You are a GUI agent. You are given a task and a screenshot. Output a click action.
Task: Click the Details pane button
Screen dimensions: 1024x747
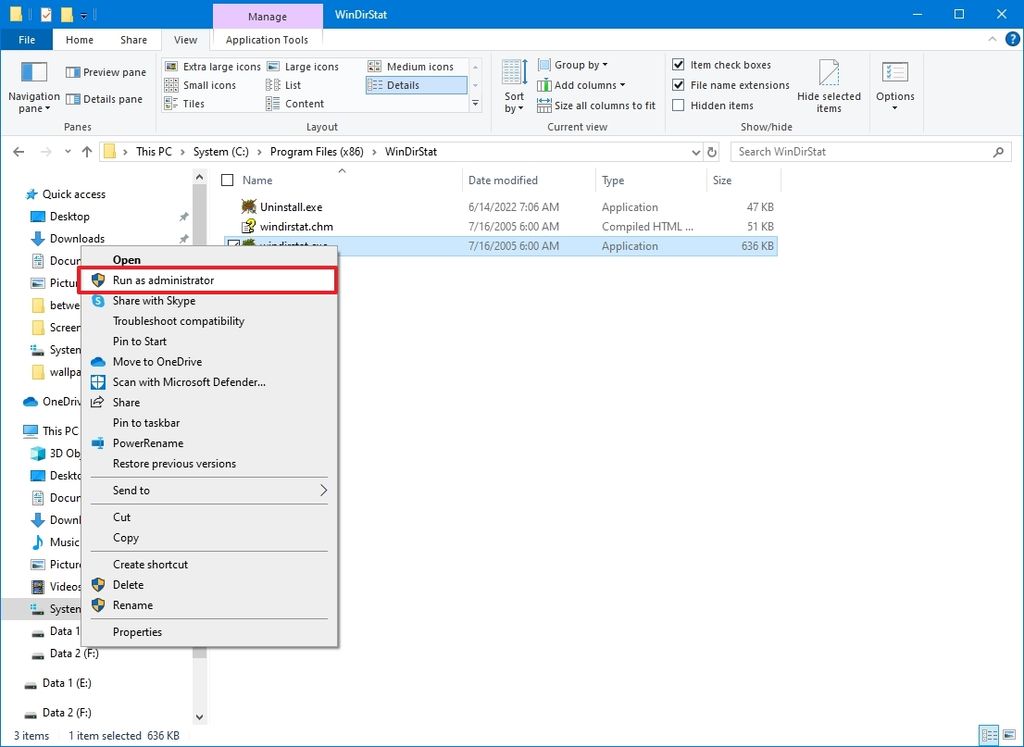tap(104, 98)
